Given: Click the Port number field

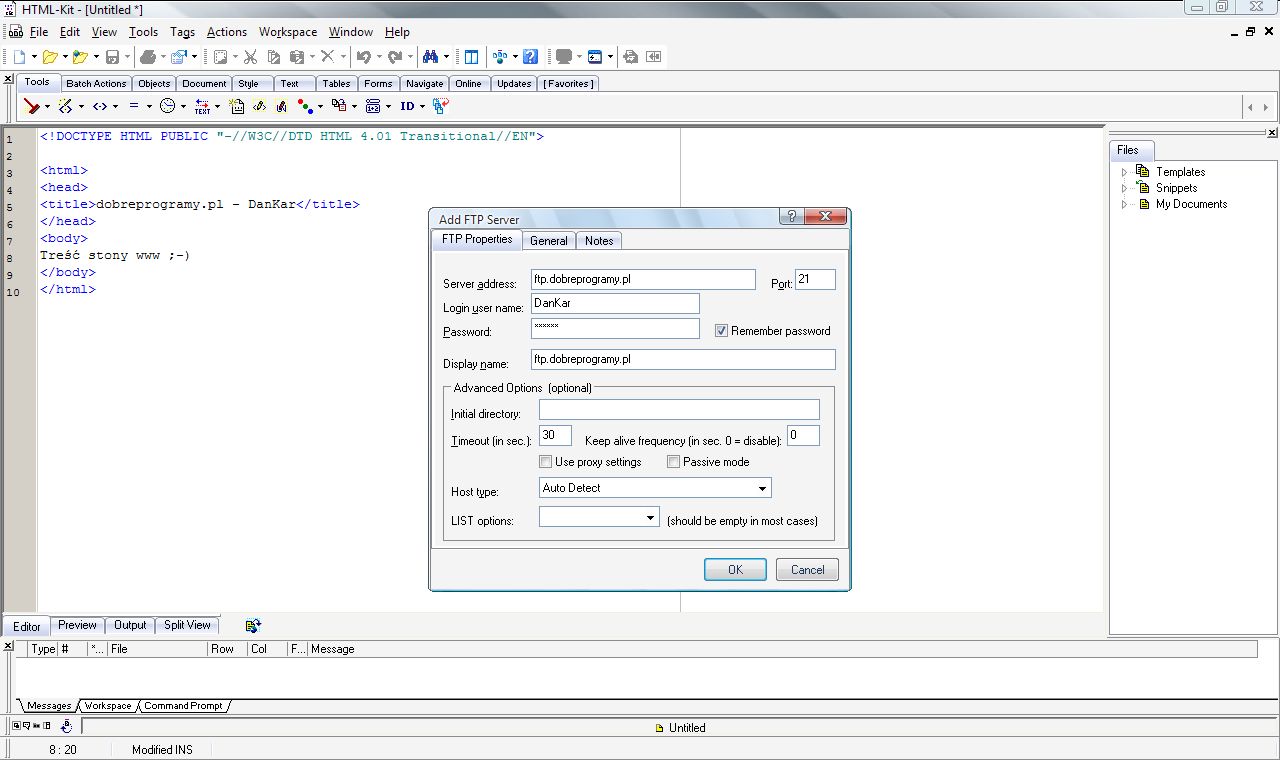Looking at the screenshot, I should 815,279.
